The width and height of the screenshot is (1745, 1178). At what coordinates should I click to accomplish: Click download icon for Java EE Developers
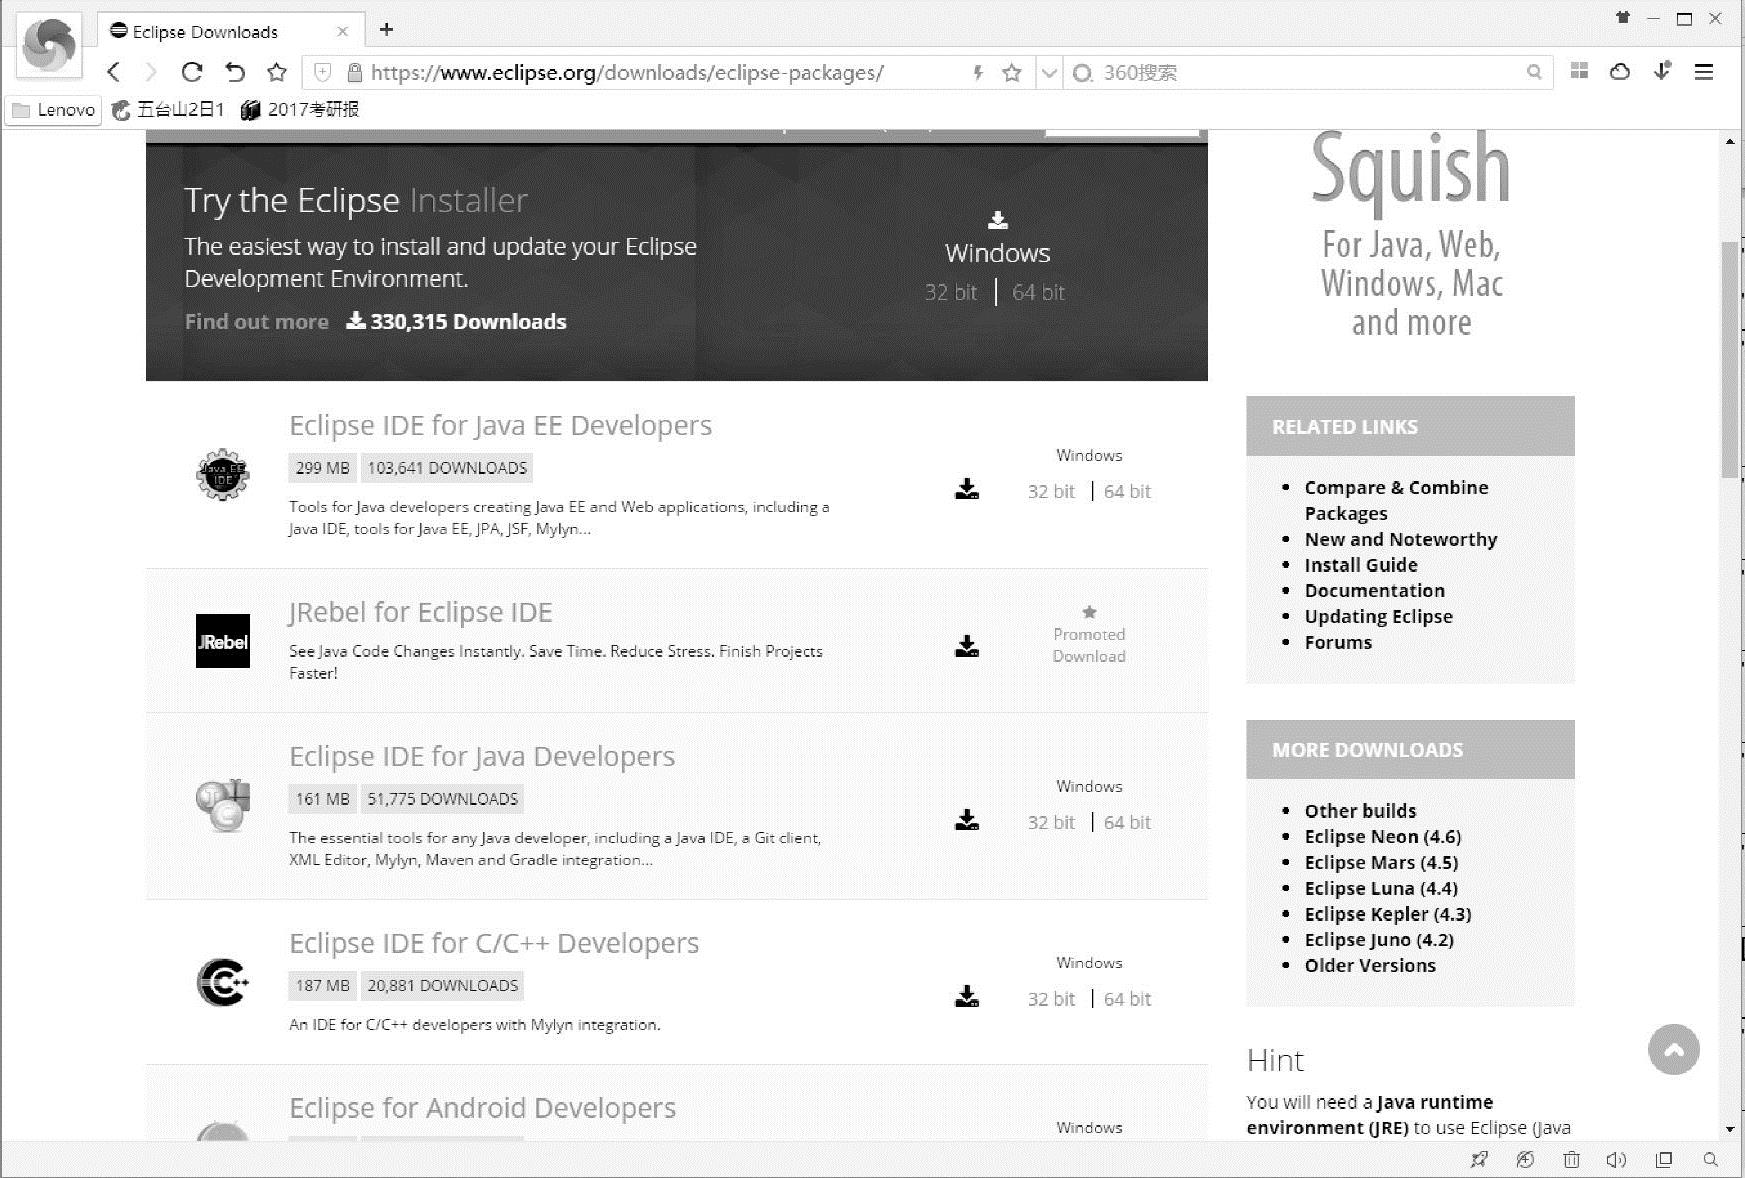pyautogui.click(x=967, y=489)
